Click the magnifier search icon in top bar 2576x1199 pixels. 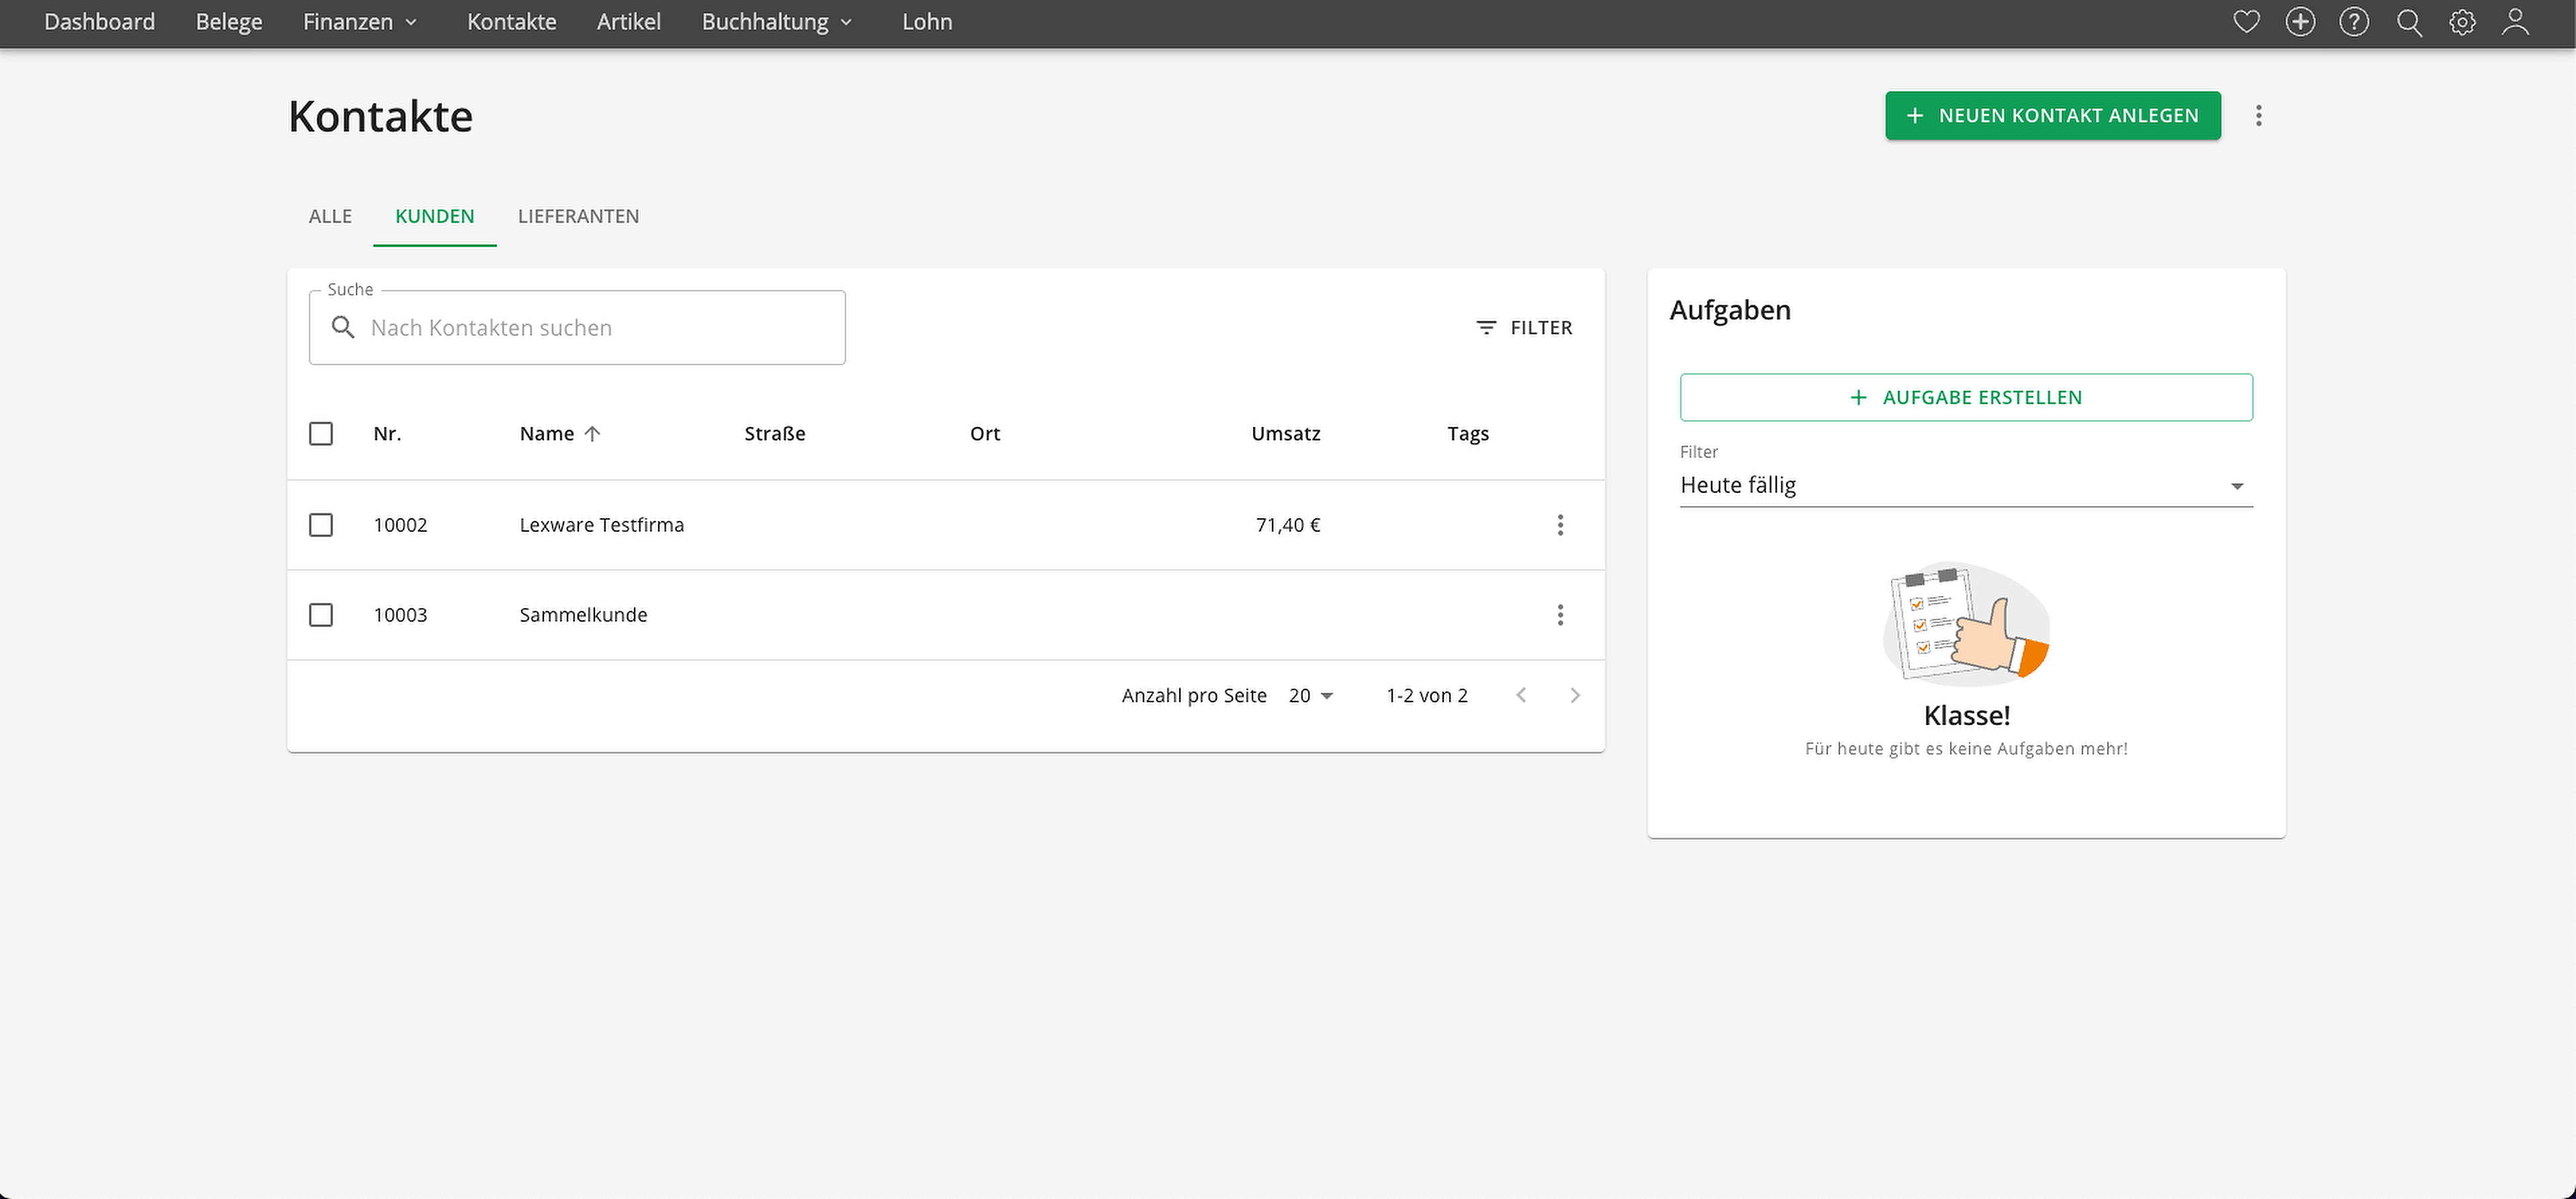pyautogui.click(x=2409, y=22)
